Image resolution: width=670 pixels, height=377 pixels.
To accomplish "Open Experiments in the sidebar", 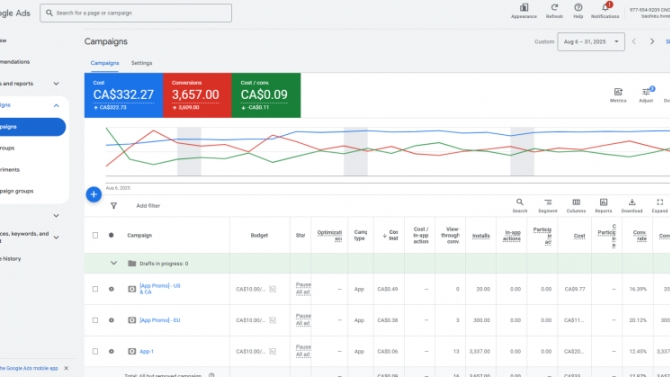I will pos(10,170).
